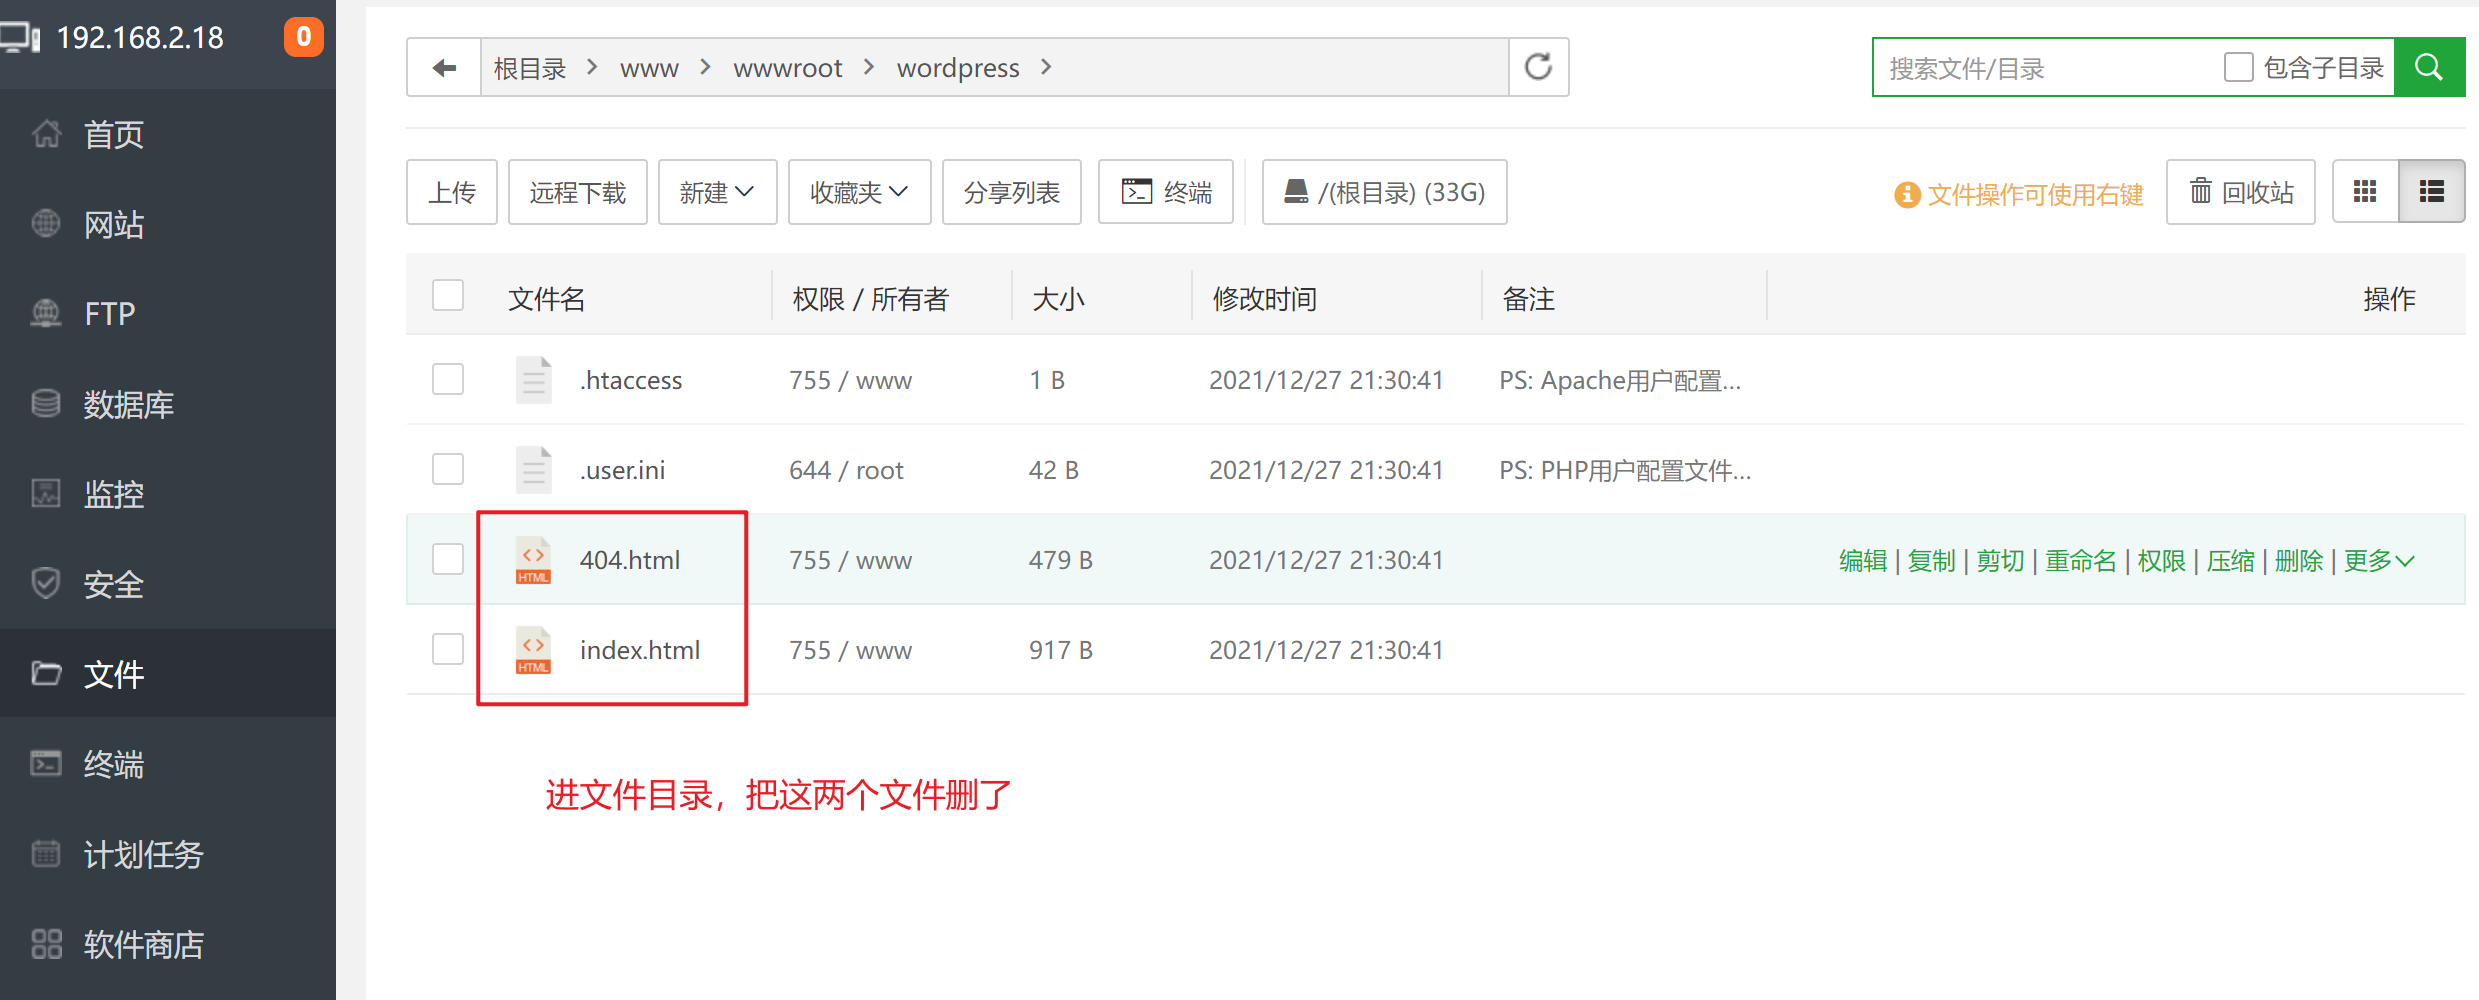Click 压缩 compress link for 404.html

click(2231, 561)
